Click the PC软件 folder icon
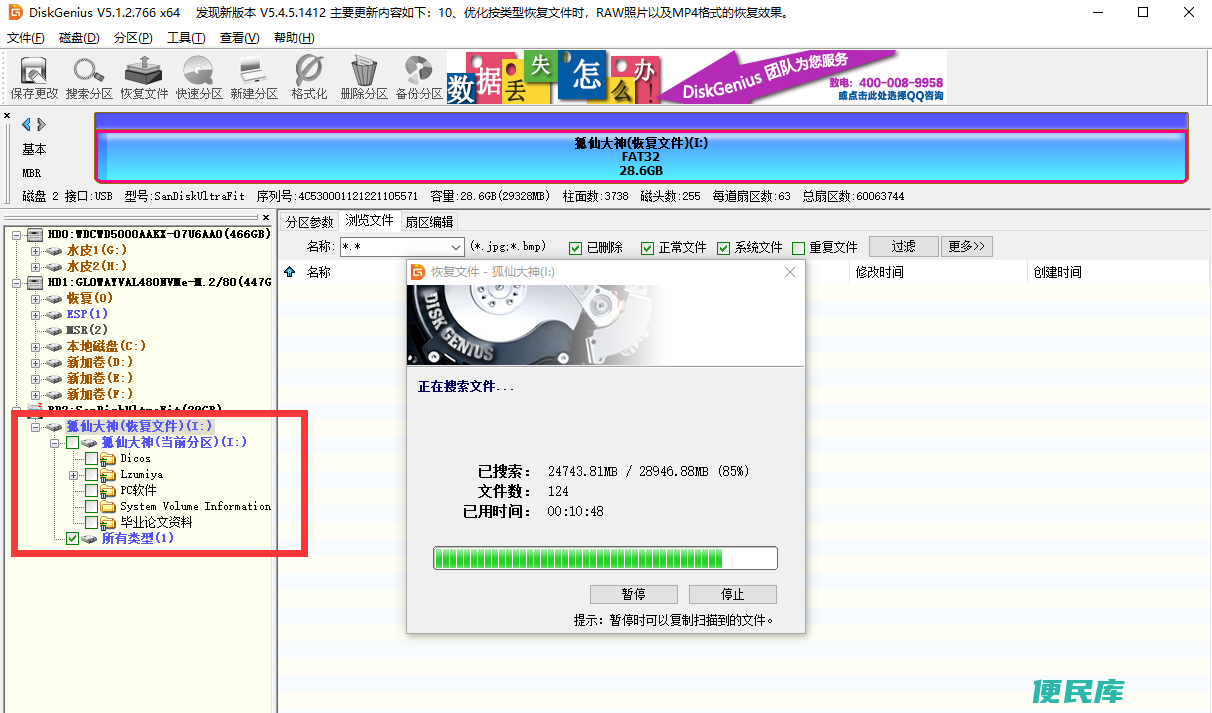 pyautogui.click(x=108, y=491)
